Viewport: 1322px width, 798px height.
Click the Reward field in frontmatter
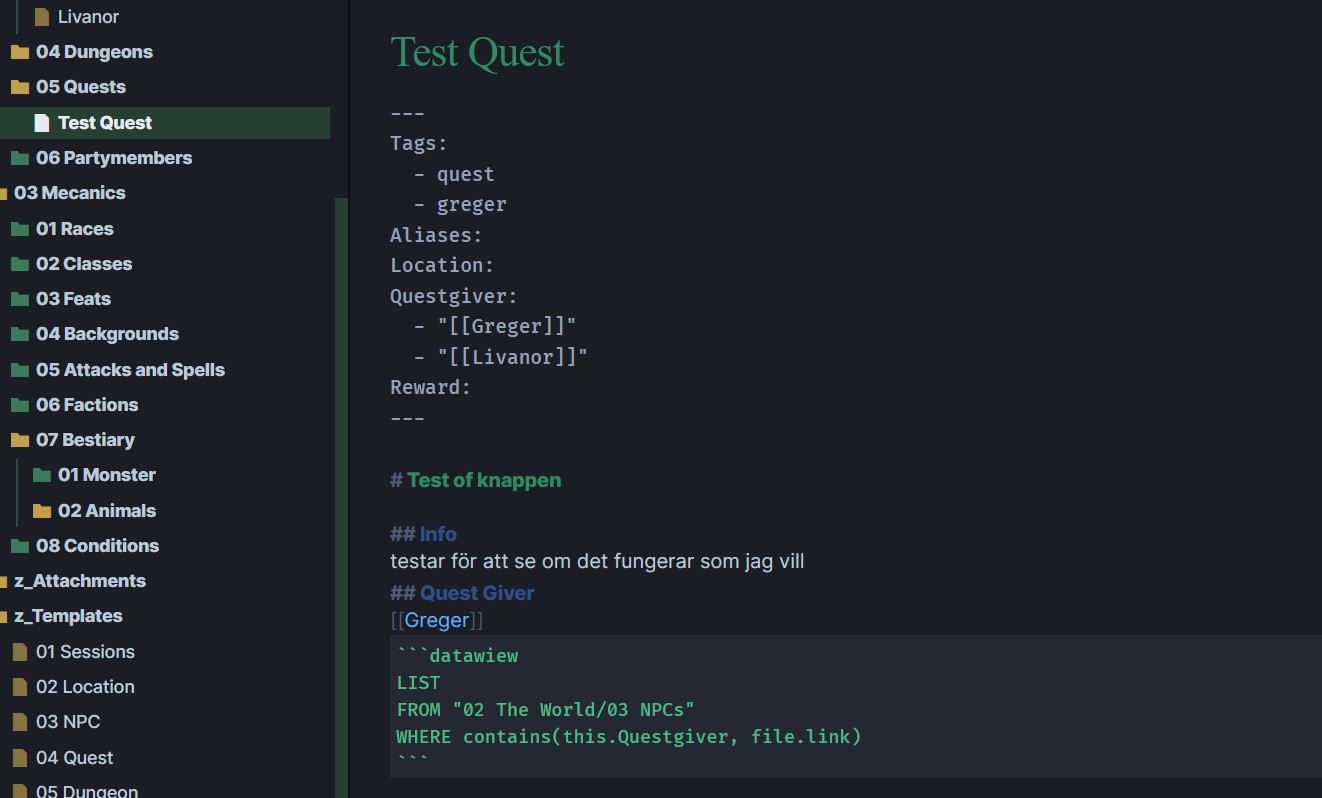point(430,387)
